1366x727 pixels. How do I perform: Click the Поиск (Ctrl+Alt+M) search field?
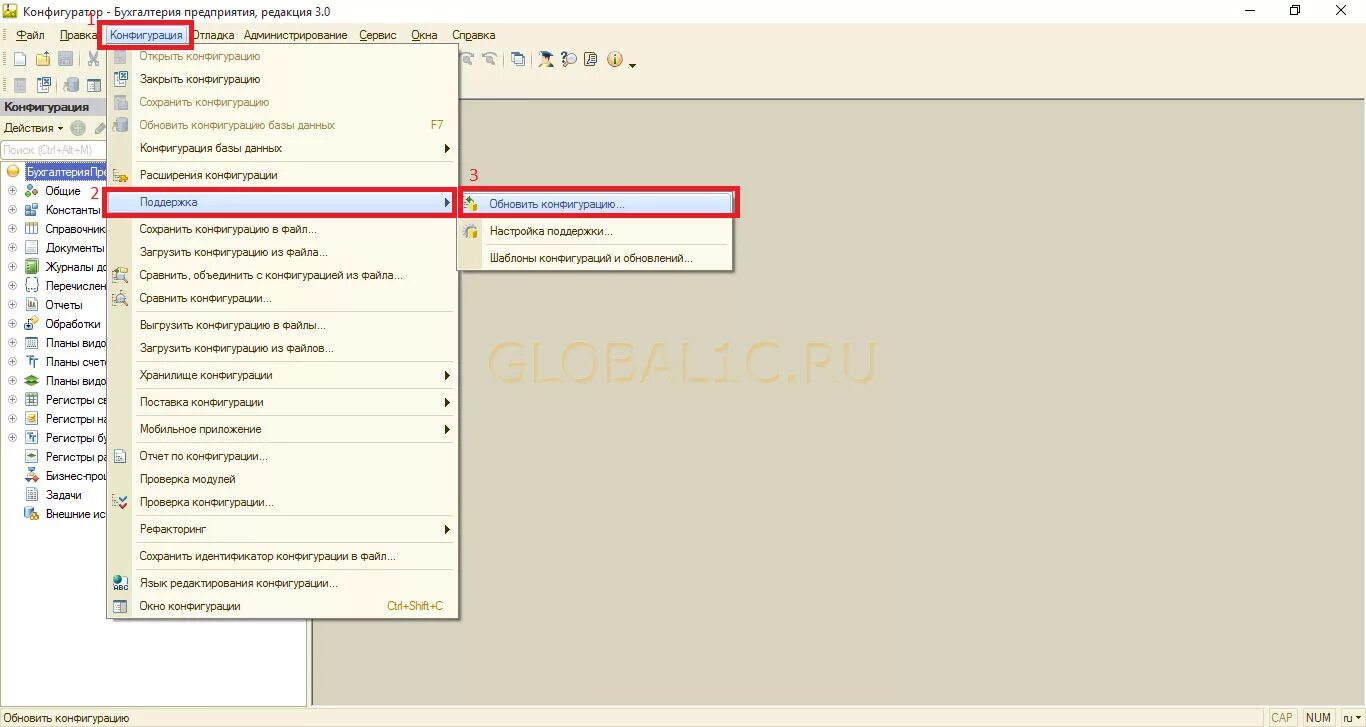coord(54,150)
